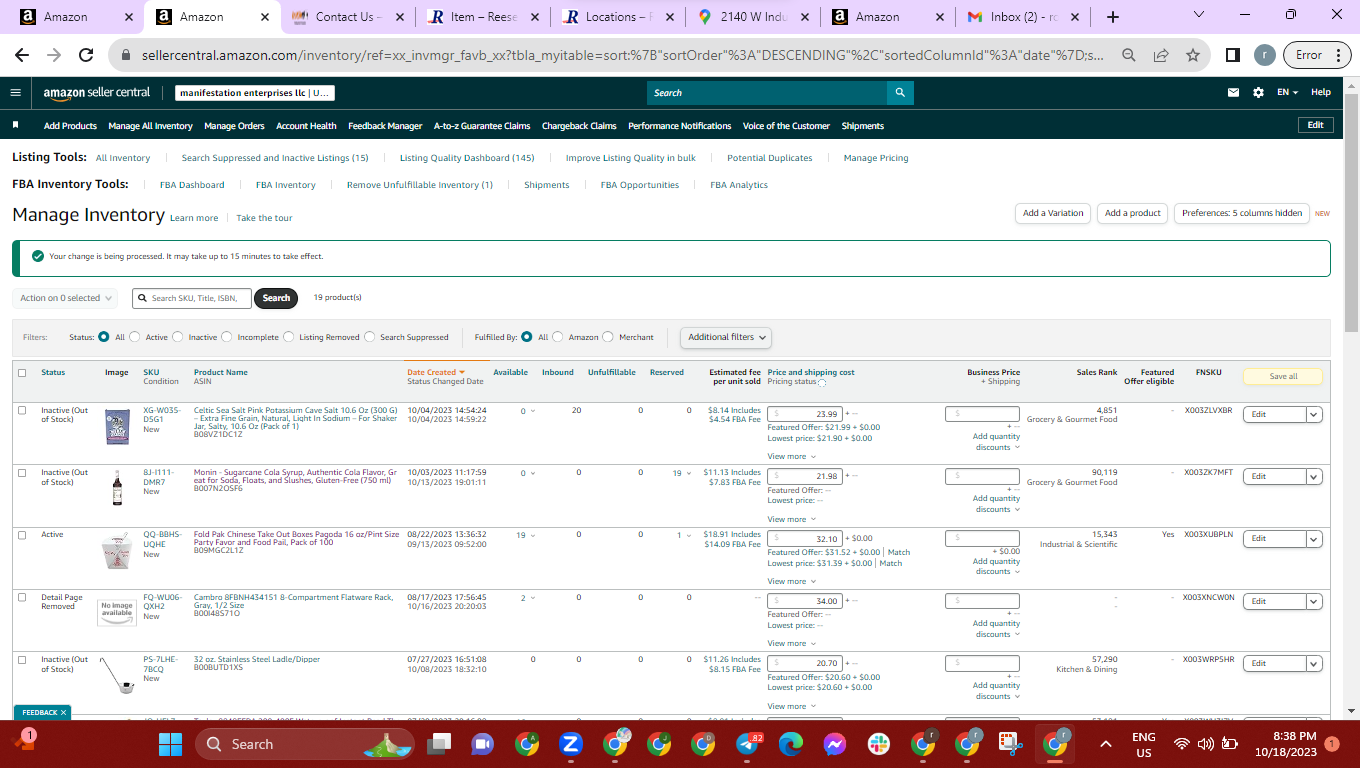Go to Account Health in the navigation bar

306,126
